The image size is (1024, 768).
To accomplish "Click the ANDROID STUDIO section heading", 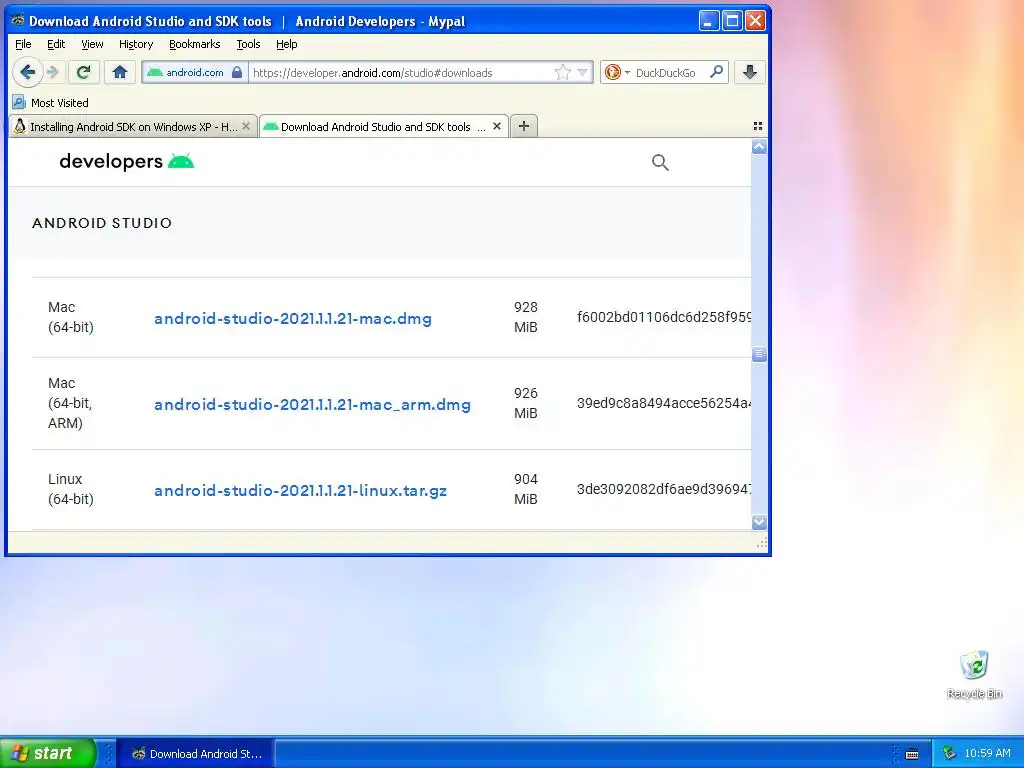I will click(102, 223).
